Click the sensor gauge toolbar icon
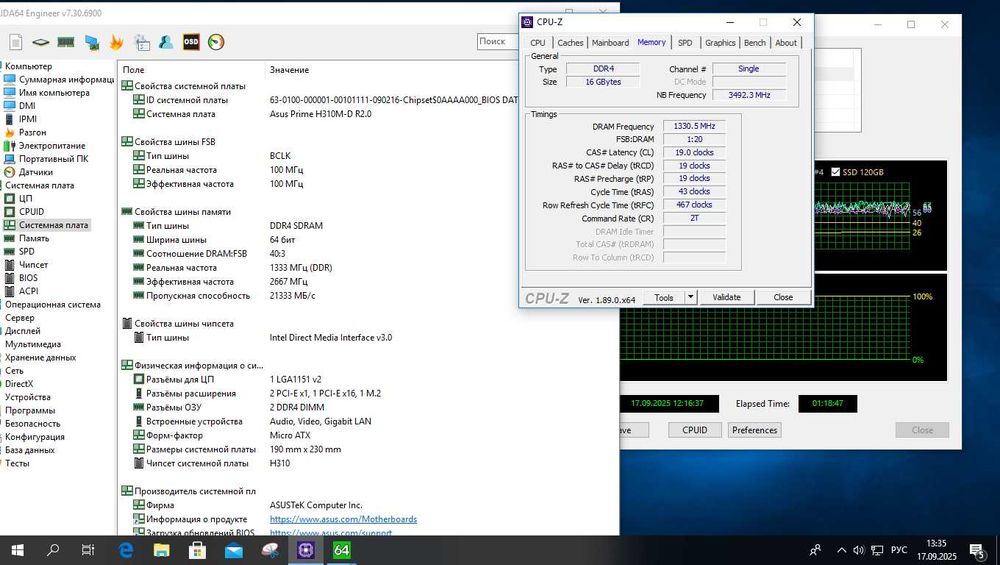Screen dimensions: 1000x565 click(216, 42)
